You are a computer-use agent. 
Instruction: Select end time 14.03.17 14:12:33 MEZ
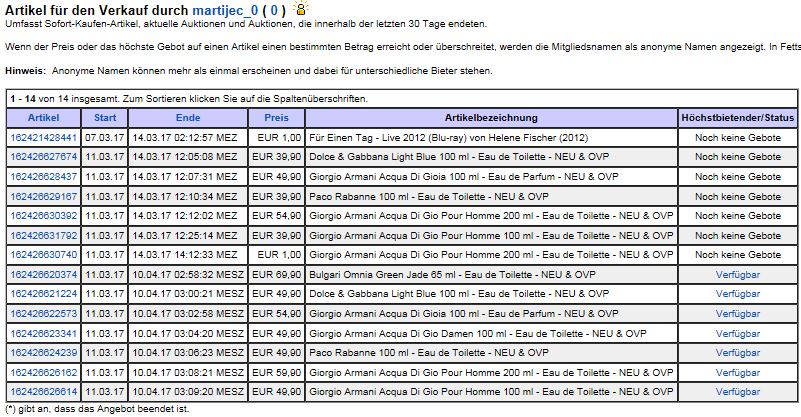coord(185,255)
